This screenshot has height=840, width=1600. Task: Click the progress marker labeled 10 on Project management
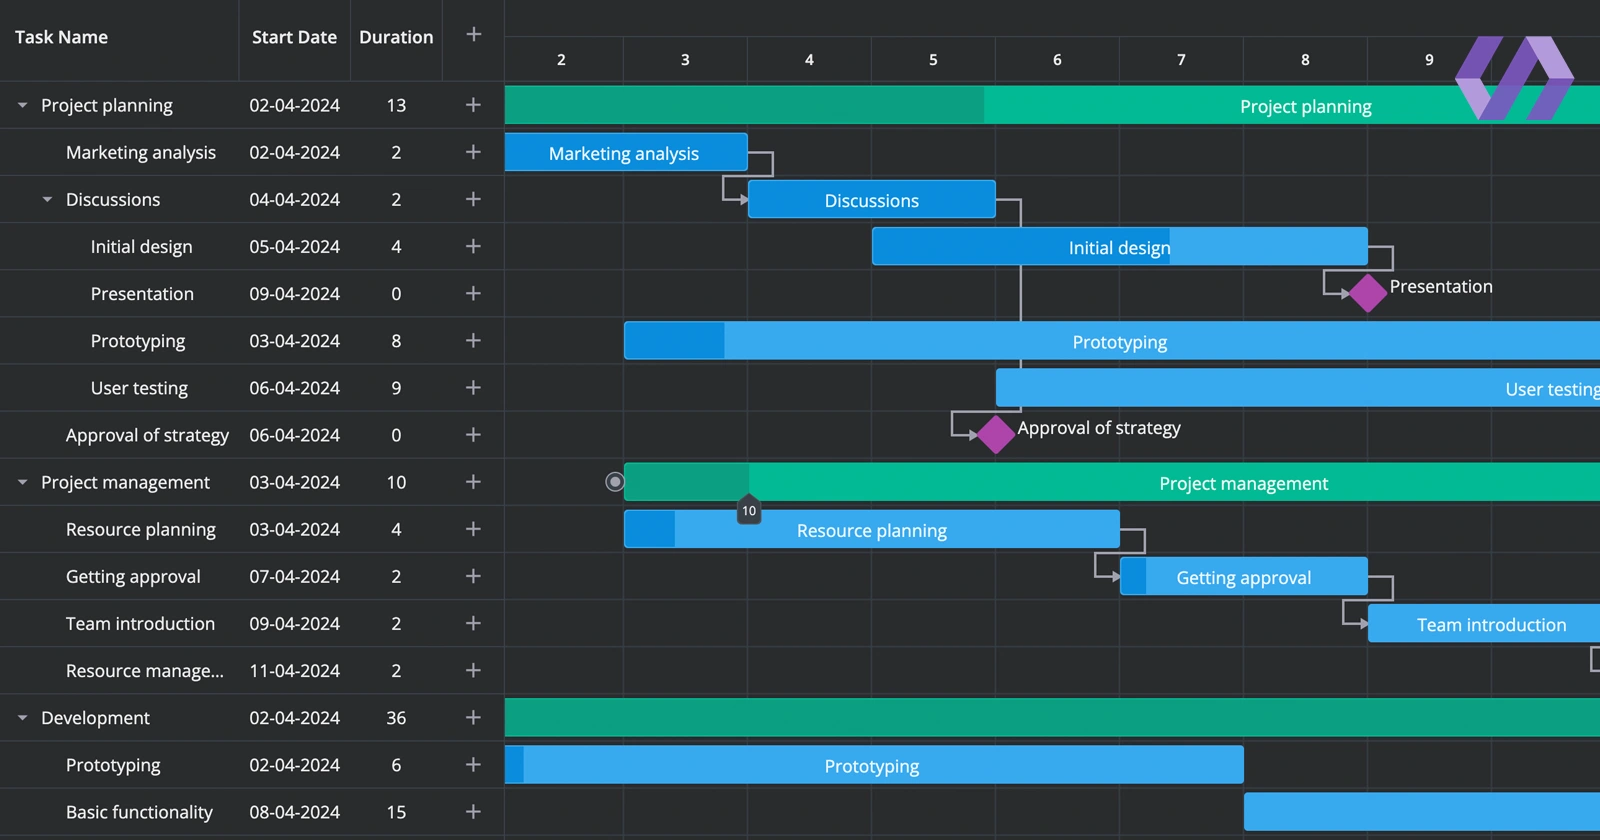pos(749,509)
